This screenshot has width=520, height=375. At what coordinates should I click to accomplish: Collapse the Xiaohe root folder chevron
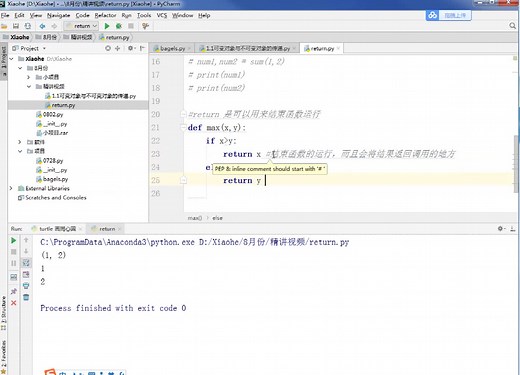pyautogui.click(x=12, y=59)
